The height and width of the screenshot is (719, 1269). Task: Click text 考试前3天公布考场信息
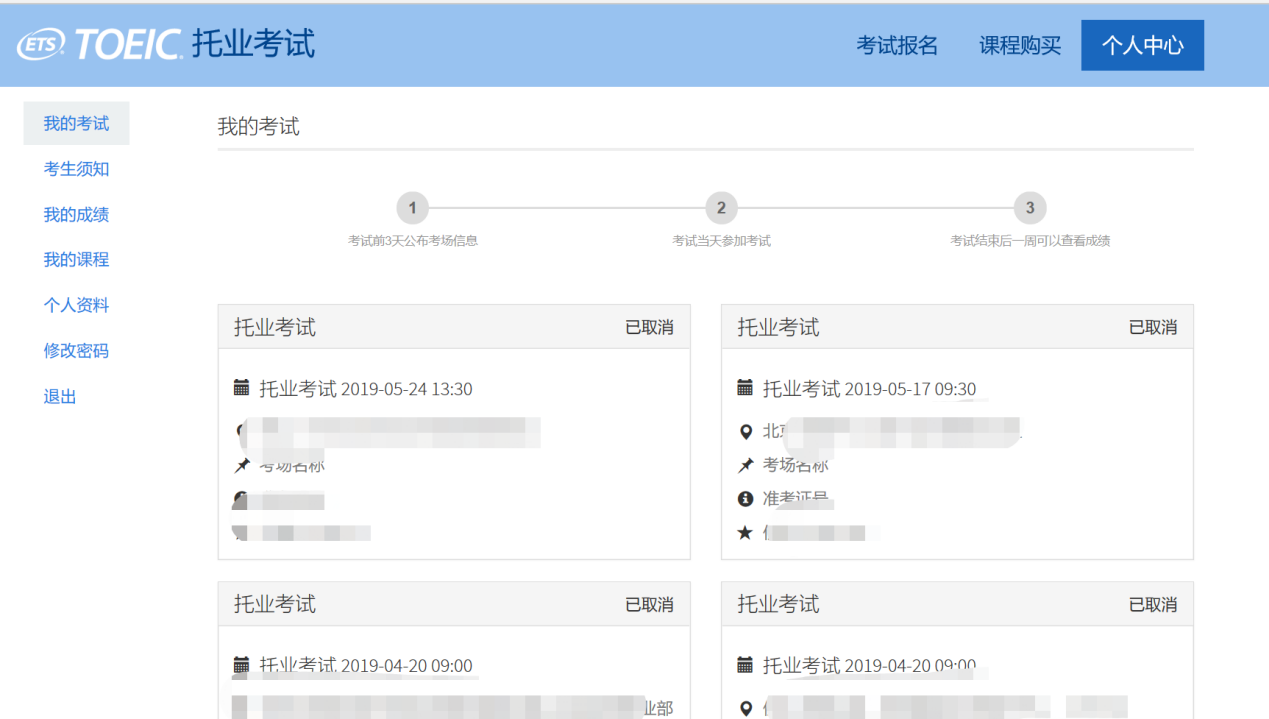(x=413, y=241)
